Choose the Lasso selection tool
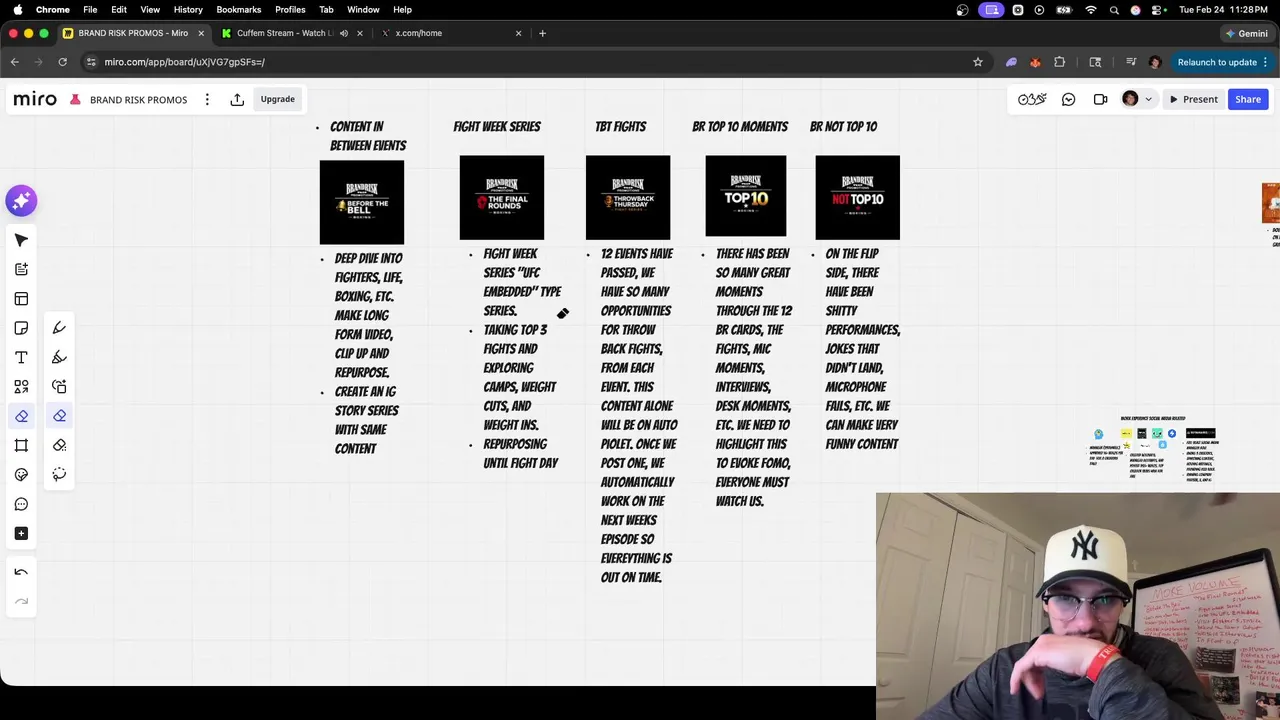Screen dimensions: 1280x720 click(59, 475)
